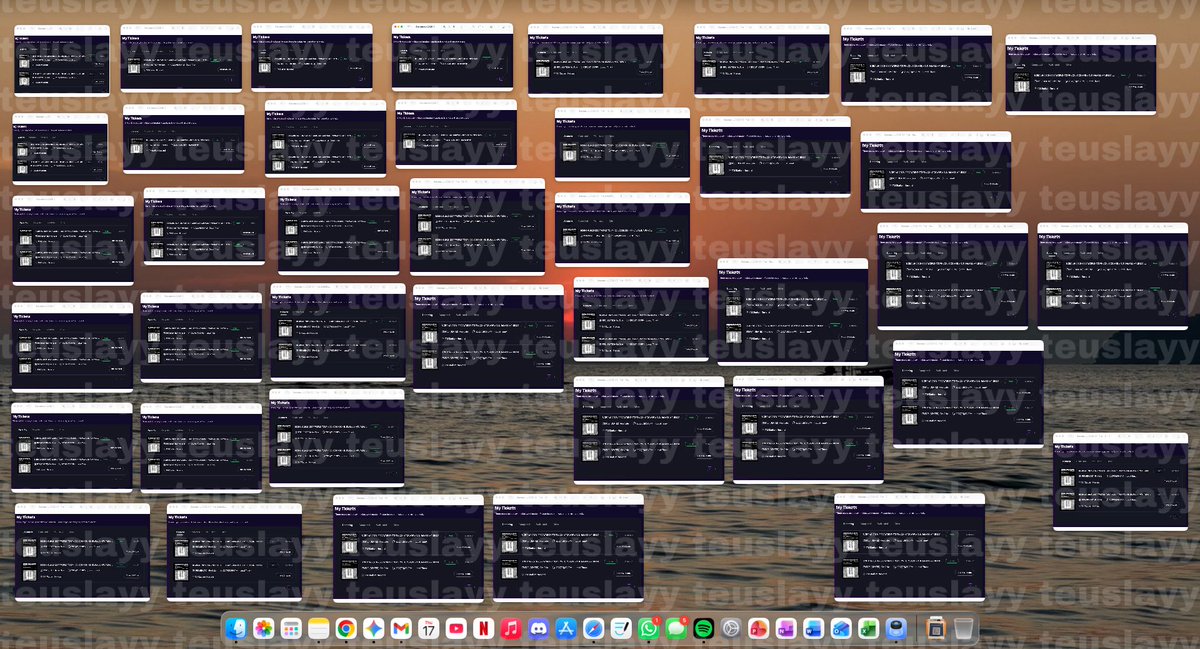1200x649 pixels.
Task: Open Microsoft Word
Action: 813,628
